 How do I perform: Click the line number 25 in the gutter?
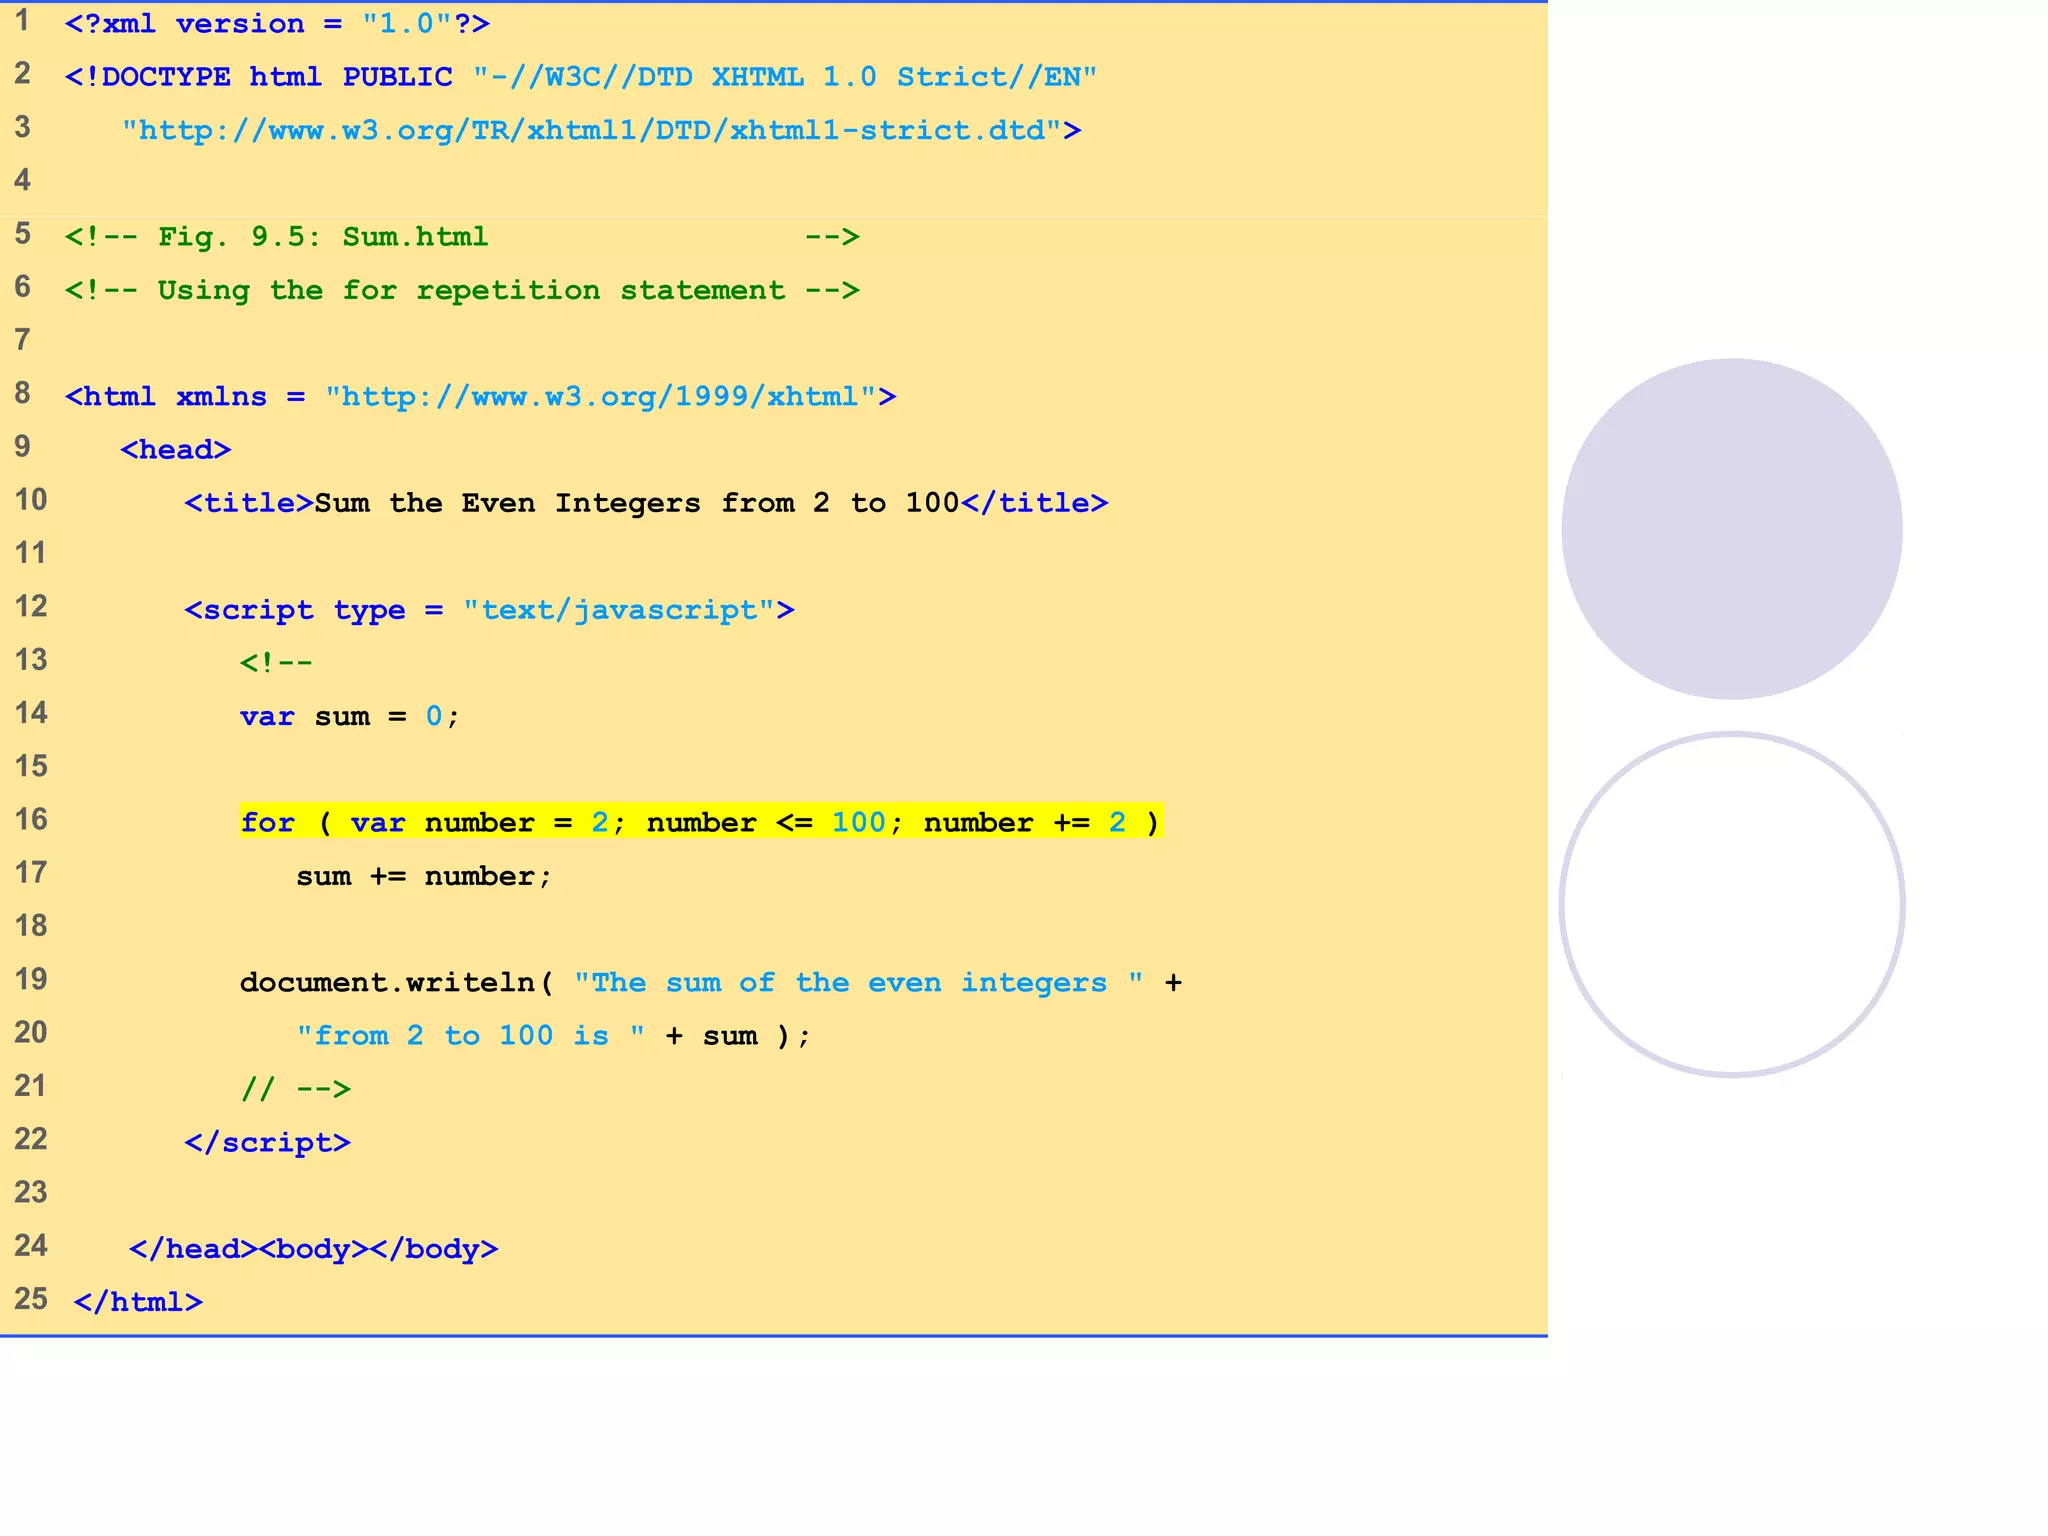(31, 1298)
